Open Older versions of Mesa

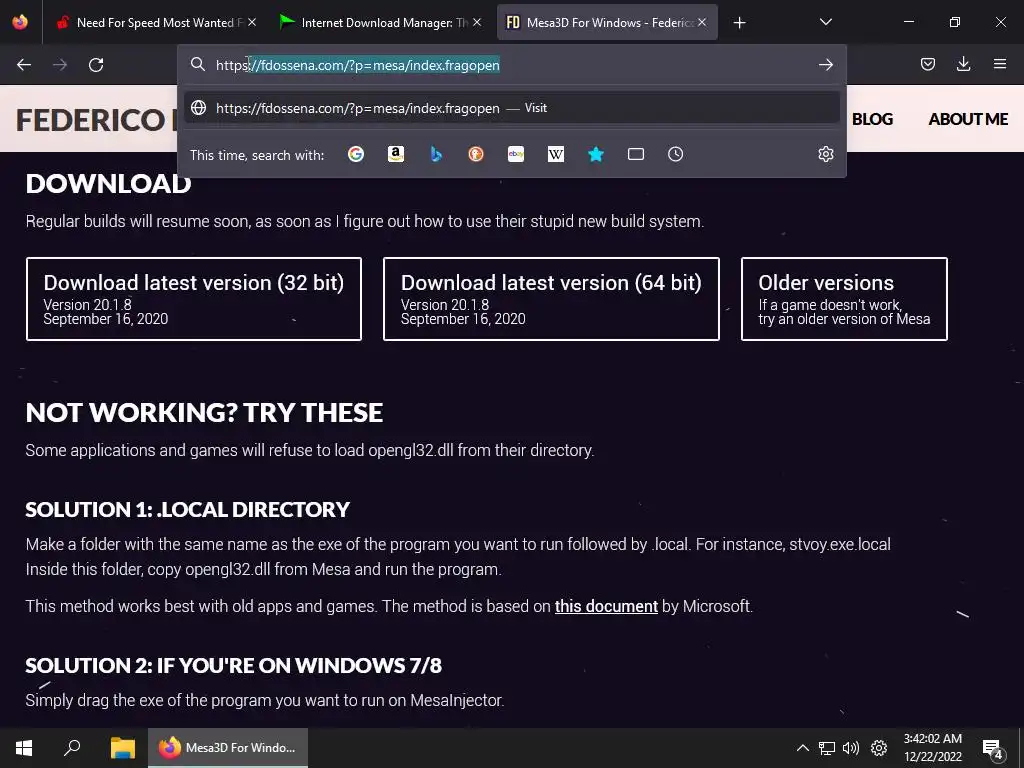pyautogui.click(x=844, y=299)
